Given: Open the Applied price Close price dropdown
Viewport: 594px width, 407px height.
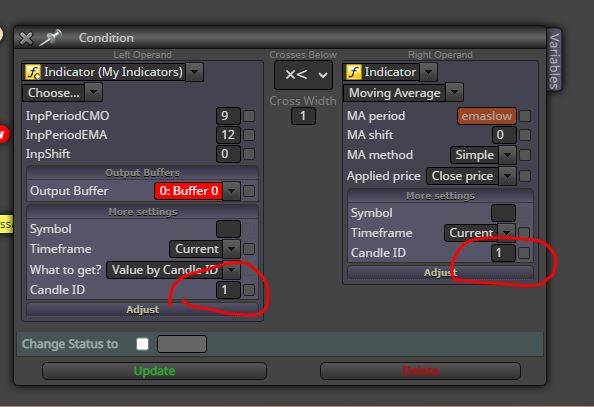Looking at the screenshot, I should click(507, 176).
